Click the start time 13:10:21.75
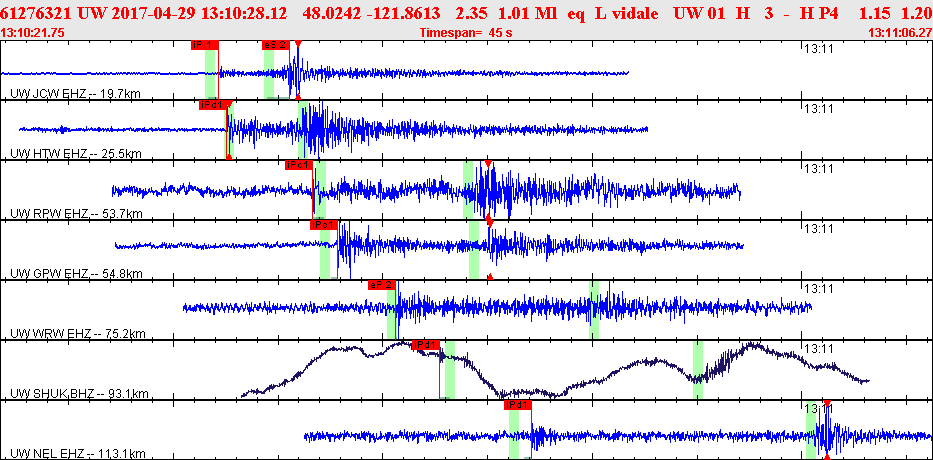The image size is (933, 460). [x=33, y=33]
